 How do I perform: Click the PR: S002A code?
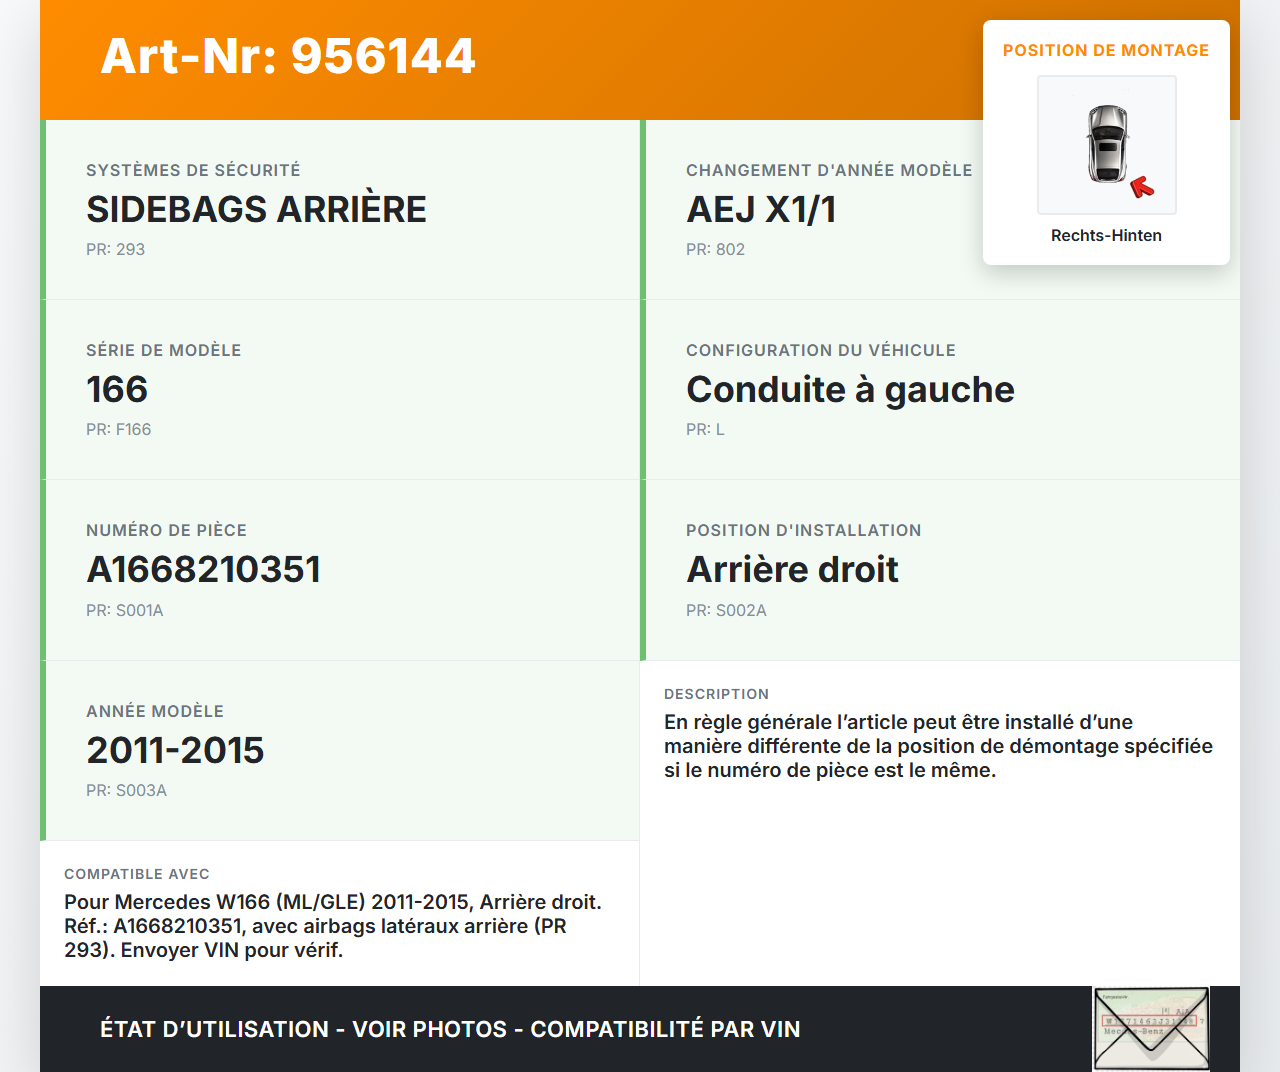click(x=726, y=610)
